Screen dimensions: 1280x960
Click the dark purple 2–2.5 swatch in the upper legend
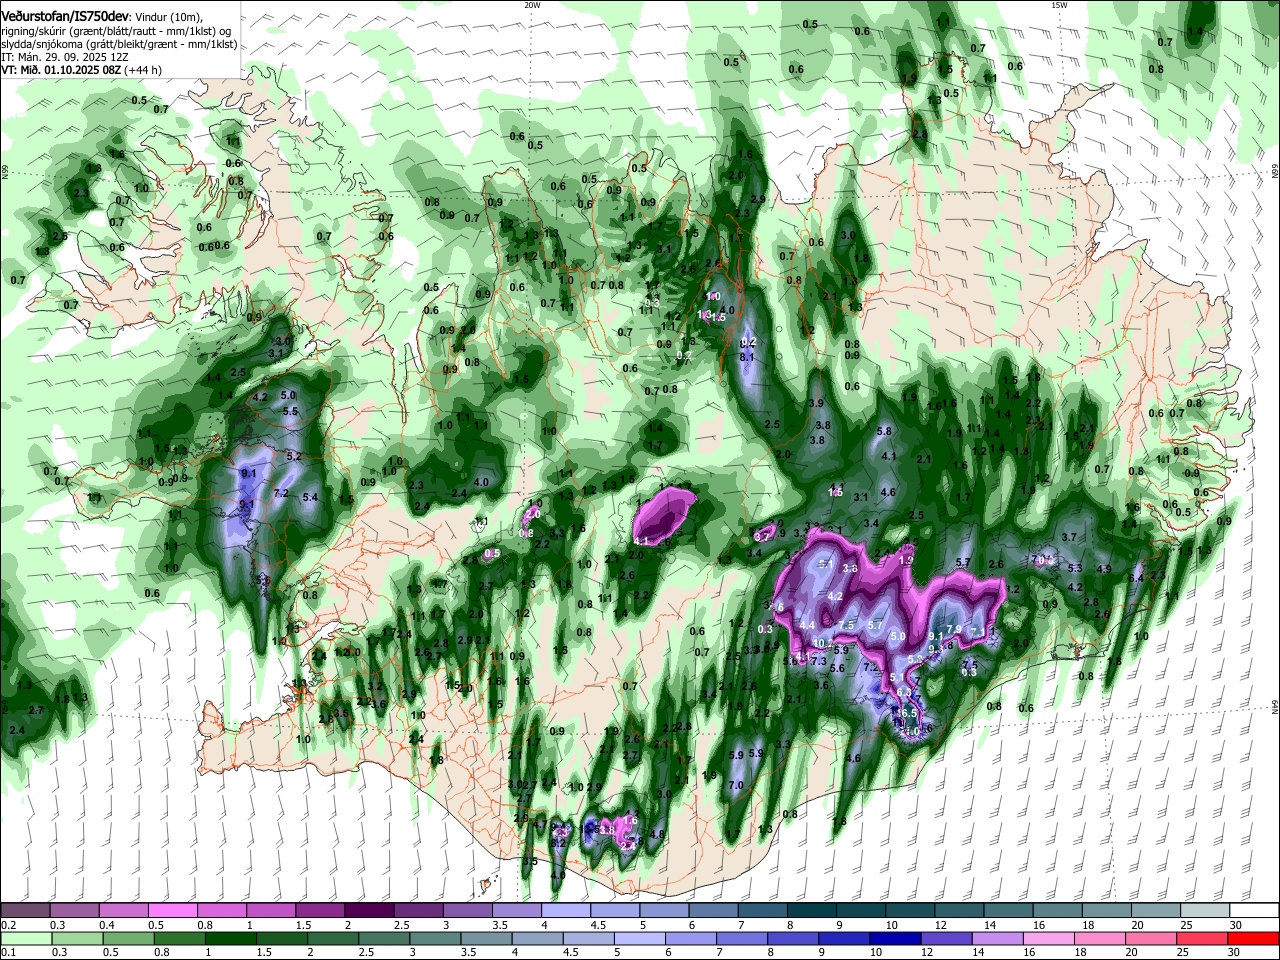point(369,910)
